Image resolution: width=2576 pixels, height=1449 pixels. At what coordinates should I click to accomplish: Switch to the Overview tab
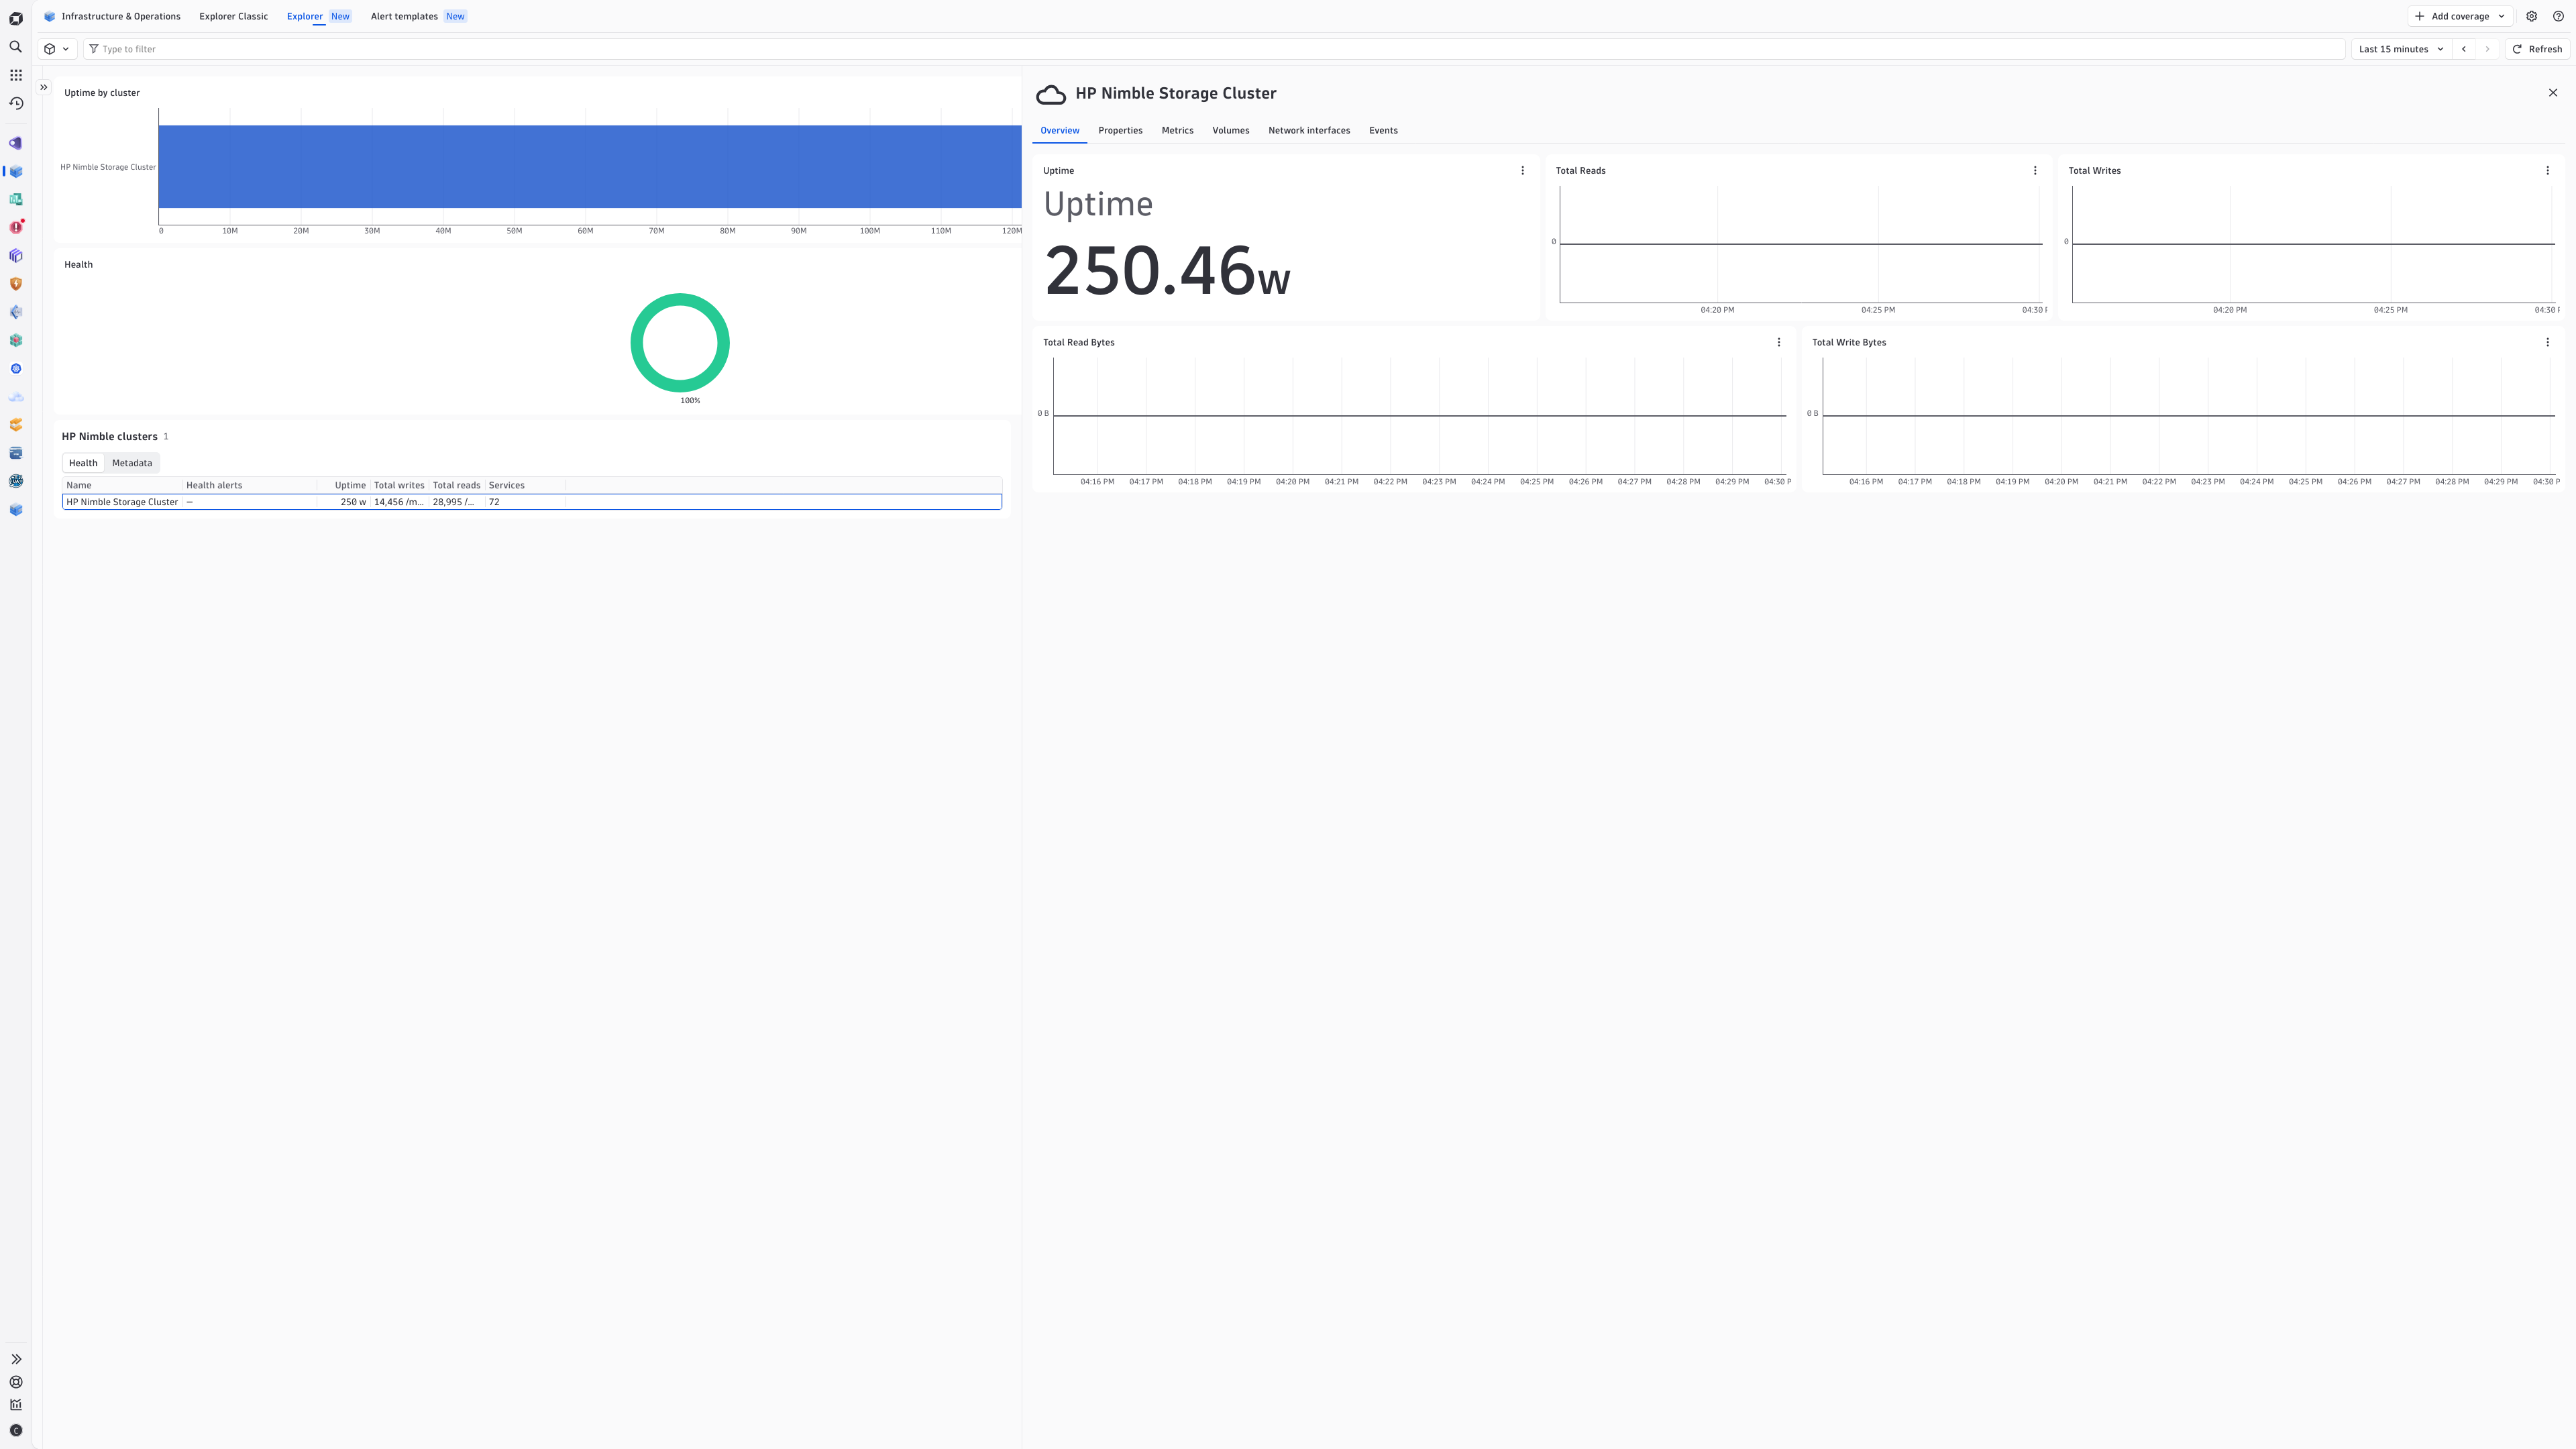click(x=1059, y=130)
